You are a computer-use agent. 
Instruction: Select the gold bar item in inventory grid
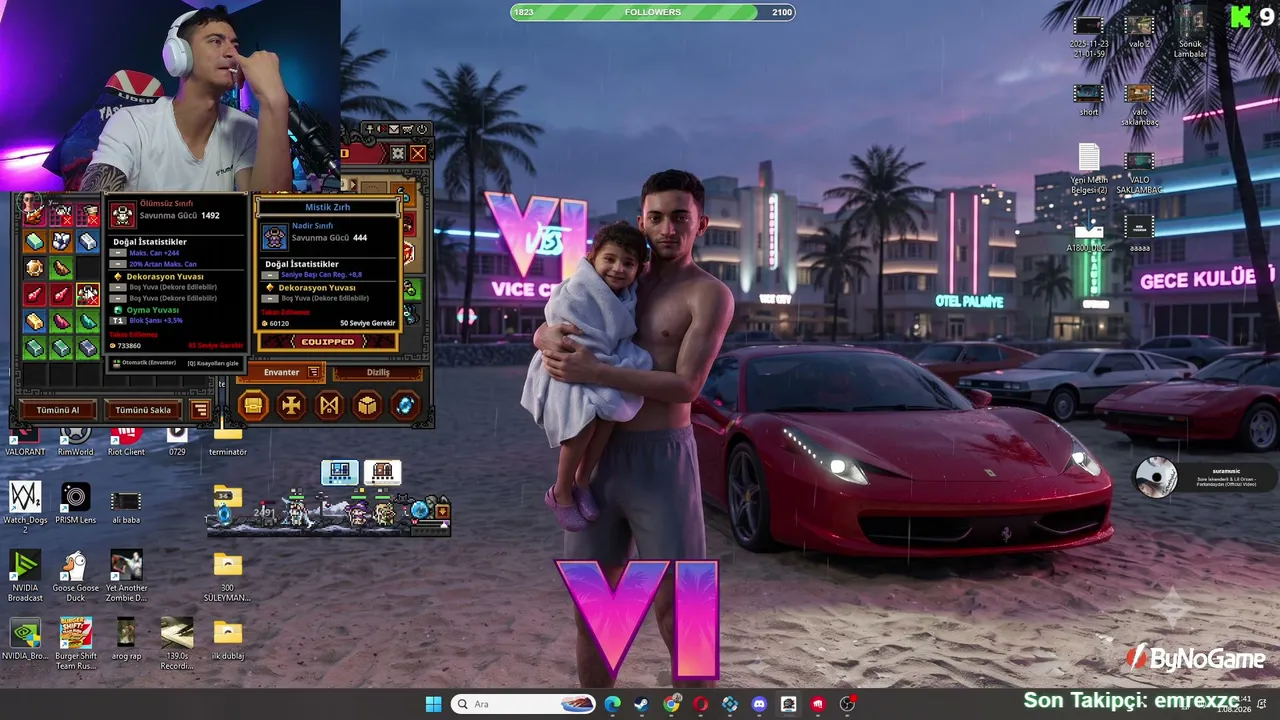(x=35, y=321)
